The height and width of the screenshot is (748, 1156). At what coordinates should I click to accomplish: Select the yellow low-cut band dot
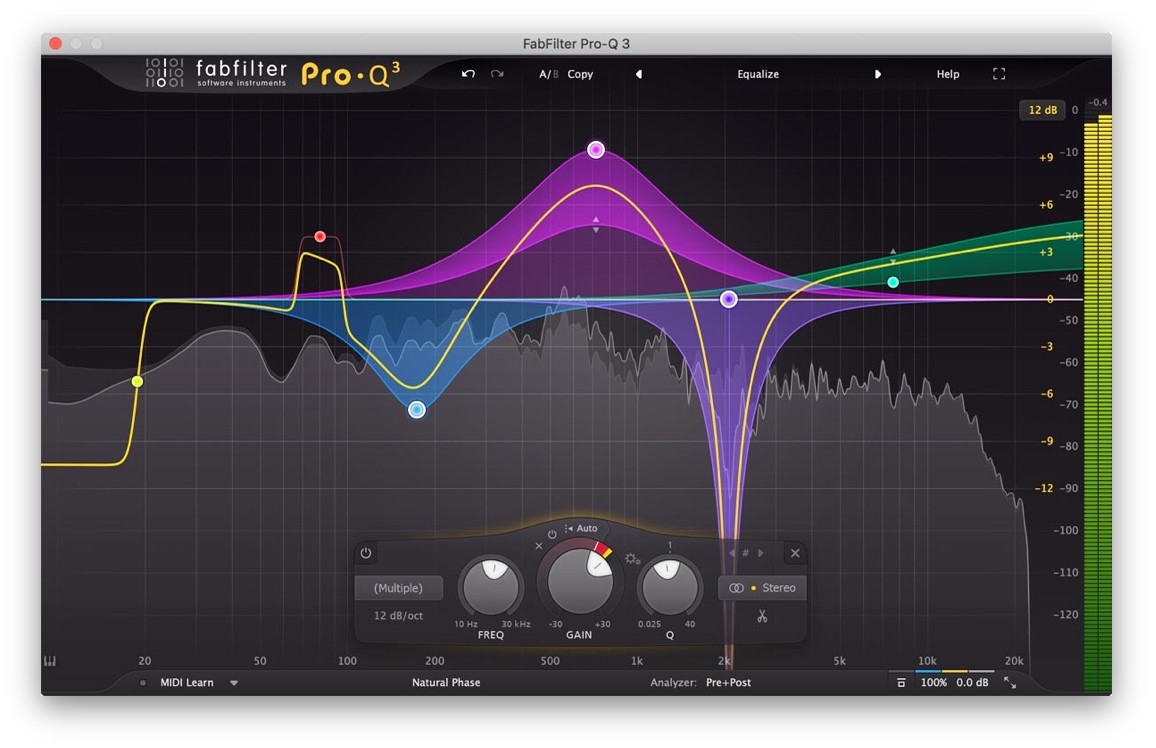137,382
